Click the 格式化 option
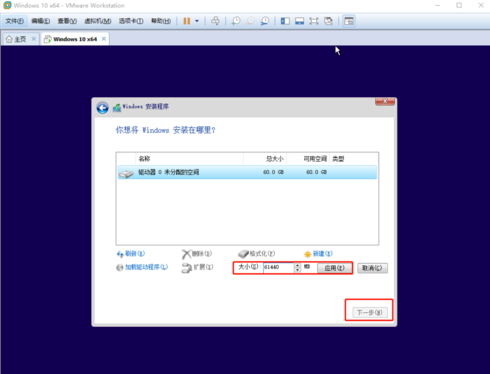 pyautogui.click(x=257, y=254)
